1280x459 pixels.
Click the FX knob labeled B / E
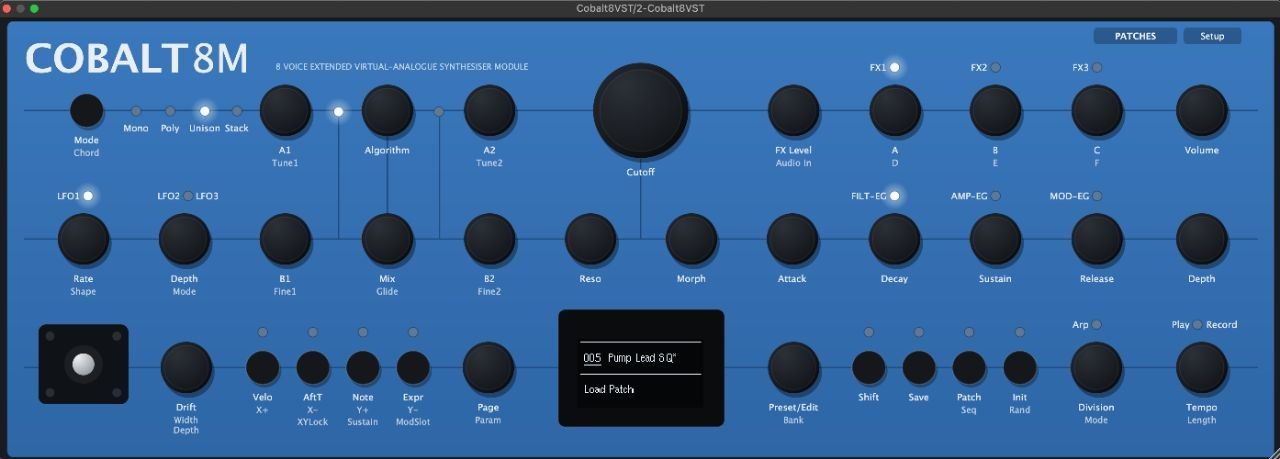click(996, 111)
